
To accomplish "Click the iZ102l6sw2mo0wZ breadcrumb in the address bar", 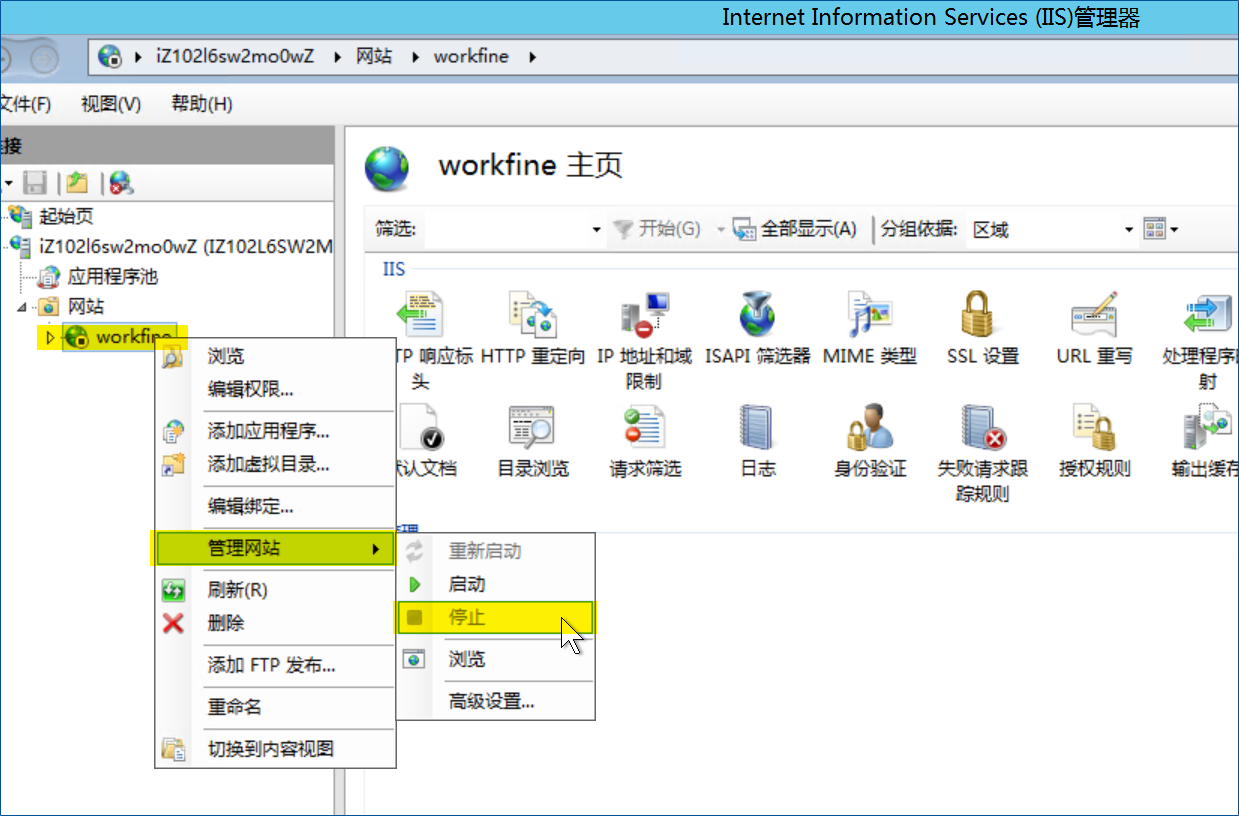I will [235, 57].
